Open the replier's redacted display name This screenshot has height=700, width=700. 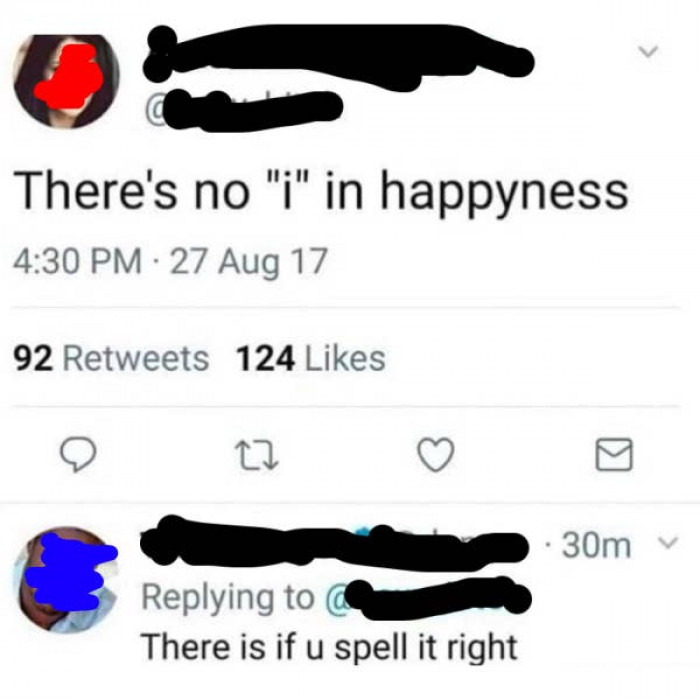pyautogui.click(x=334, y=544)
